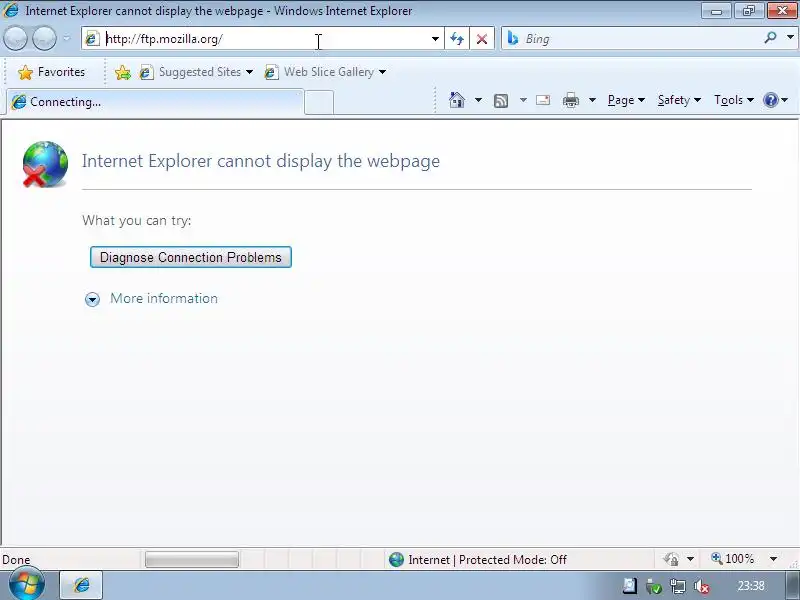Open Web Slice Gallery on favorites bar
This screenshot has height=600, width=800.
[x=325, y=72]
